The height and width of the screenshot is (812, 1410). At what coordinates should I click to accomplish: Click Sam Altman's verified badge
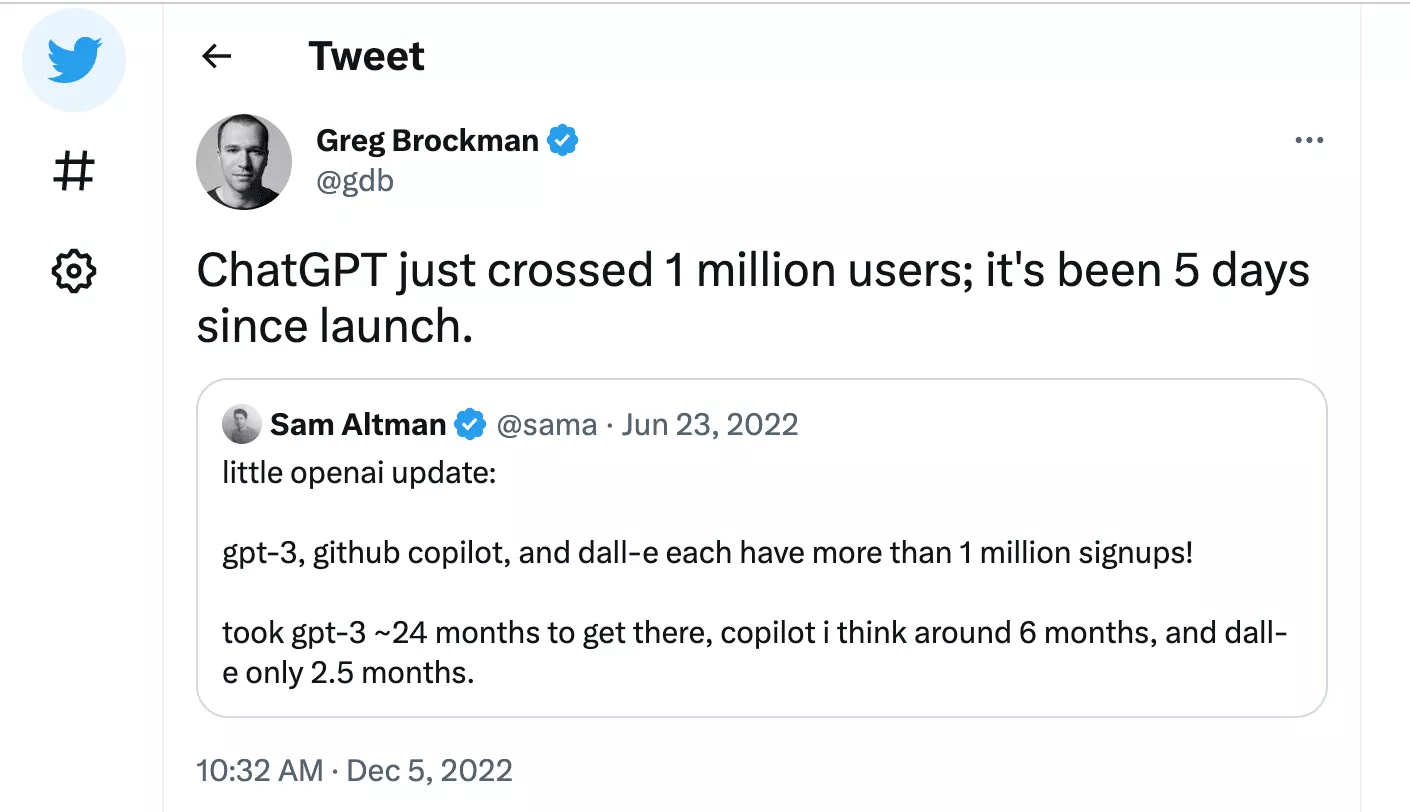[x=469, y=425]
